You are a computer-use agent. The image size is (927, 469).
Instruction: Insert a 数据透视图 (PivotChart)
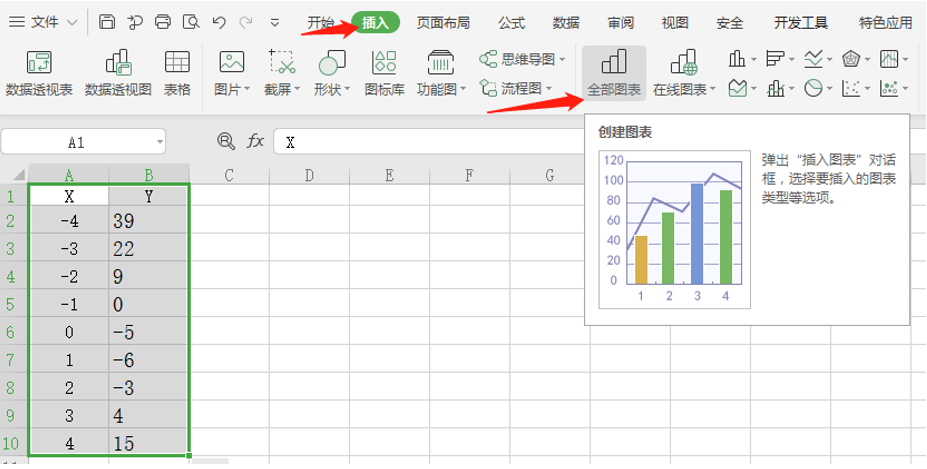pyautogui.click(x=118, y=72)
